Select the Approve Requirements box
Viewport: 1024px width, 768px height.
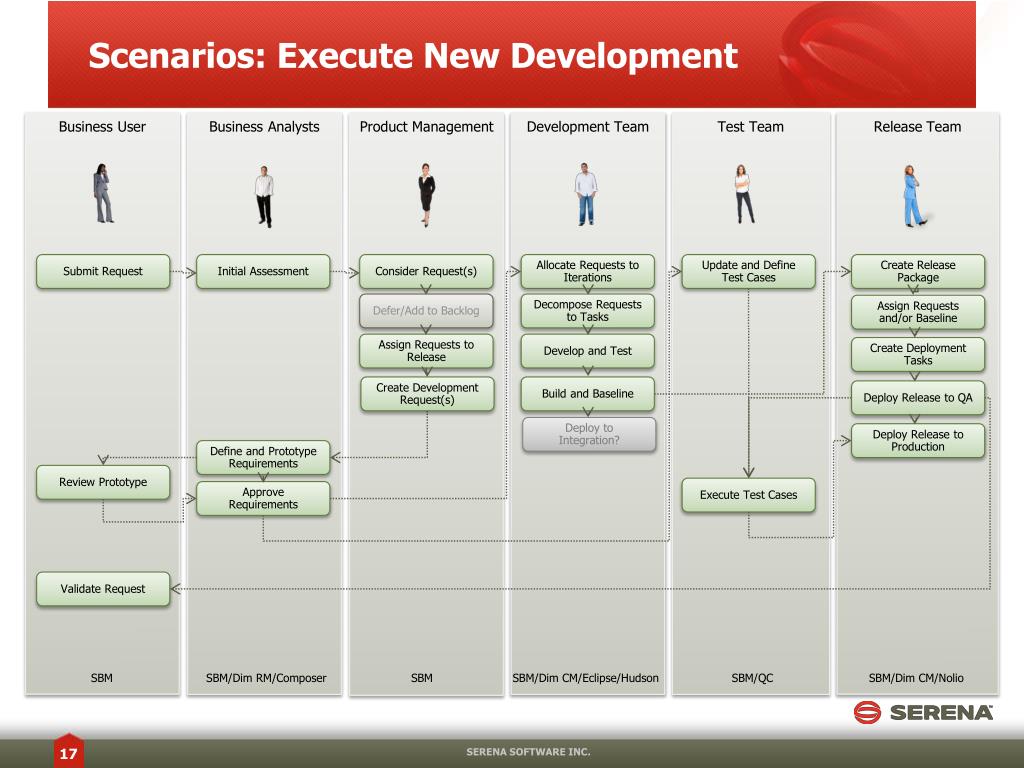tap(263, 498)
